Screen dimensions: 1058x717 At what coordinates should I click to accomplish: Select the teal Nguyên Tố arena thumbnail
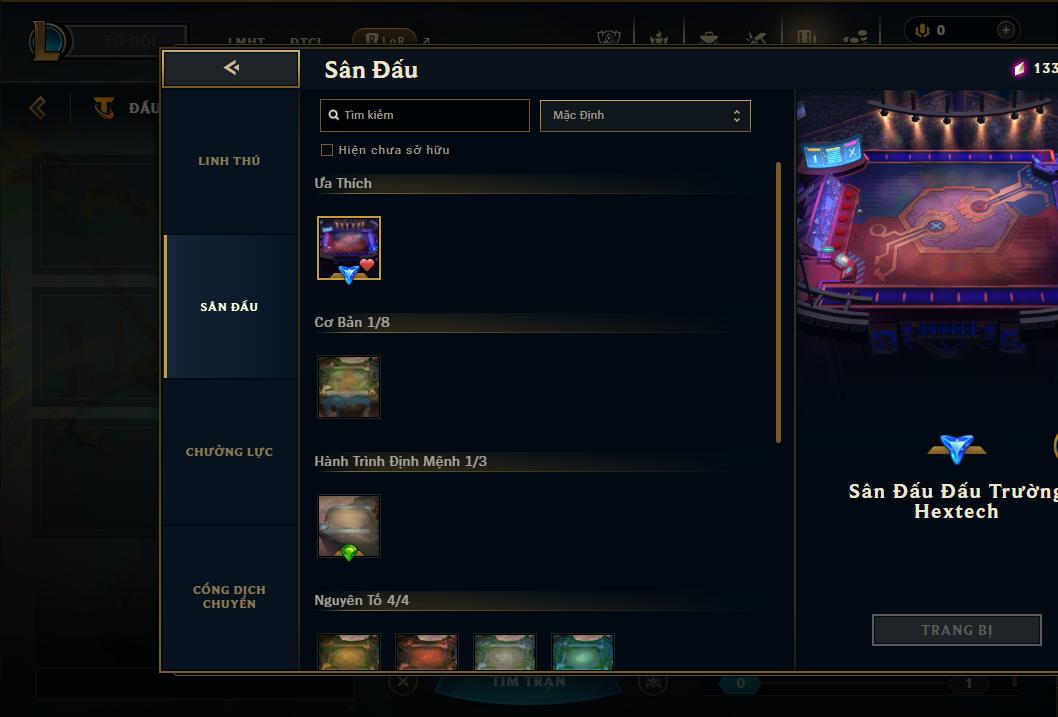point(582,652)
